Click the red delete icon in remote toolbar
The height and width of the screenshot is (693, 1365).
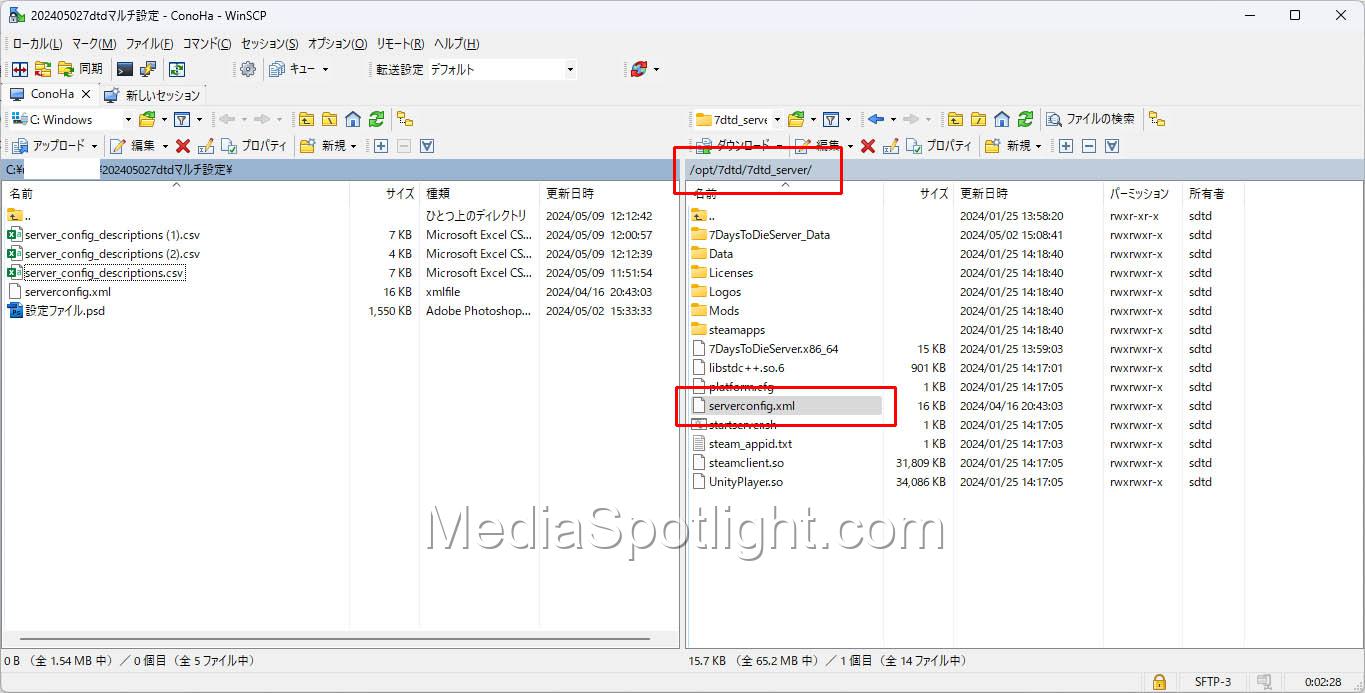click(867, 146)
